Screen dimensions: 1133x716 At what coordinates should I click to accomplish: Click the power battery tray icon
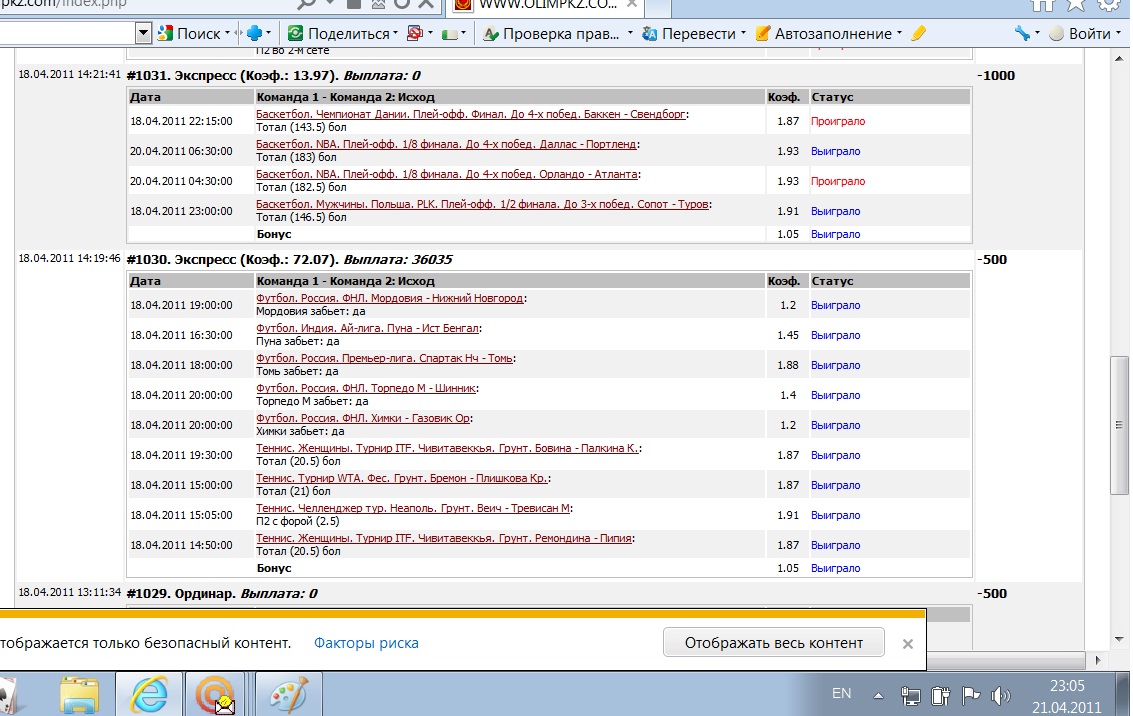coord(941,696)
